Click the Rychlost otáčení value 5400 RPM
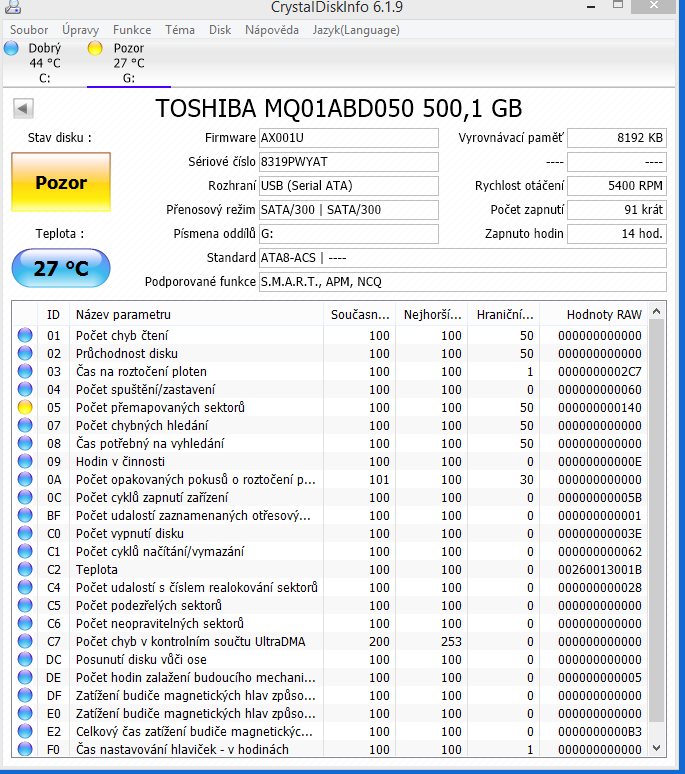The image size is (685, 774). [x=617, y=186]
